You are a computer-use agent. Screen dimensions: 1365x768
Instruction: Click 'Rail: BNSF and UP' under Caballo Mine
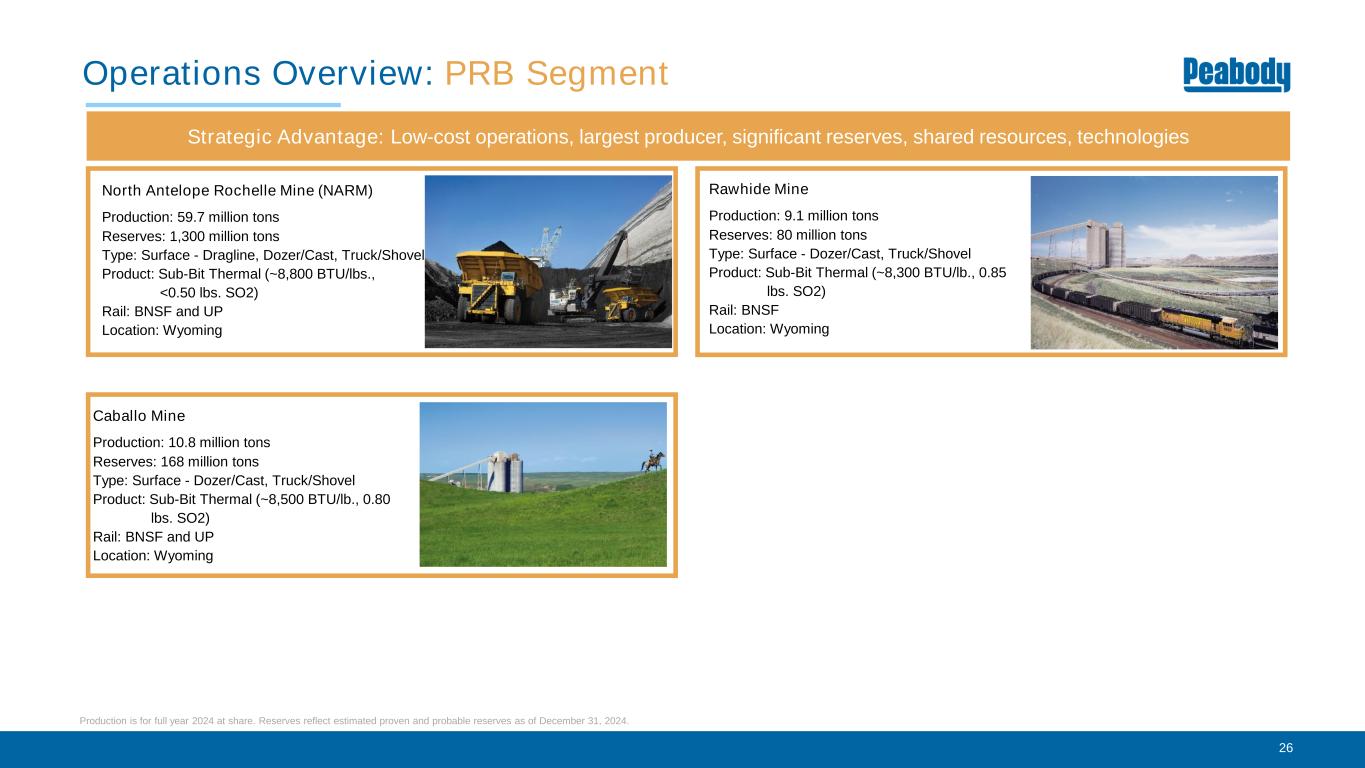154,537
